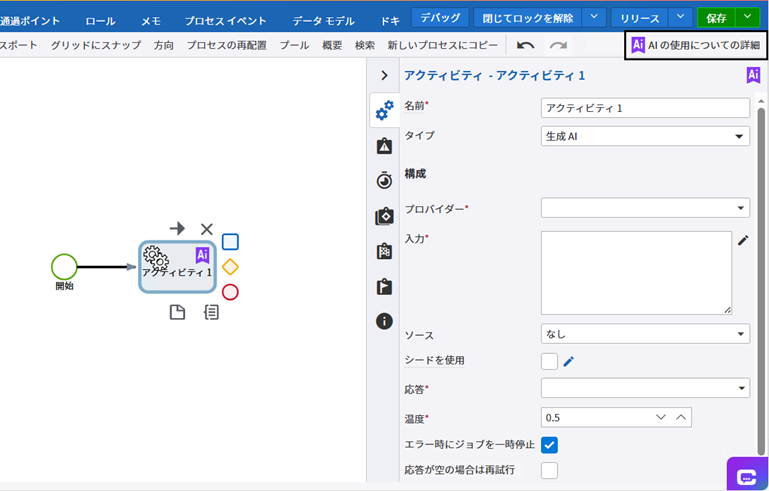Viewport: 769px width, 491px height.
Task: Add a new activity with blue square
Action: (231, 242)
